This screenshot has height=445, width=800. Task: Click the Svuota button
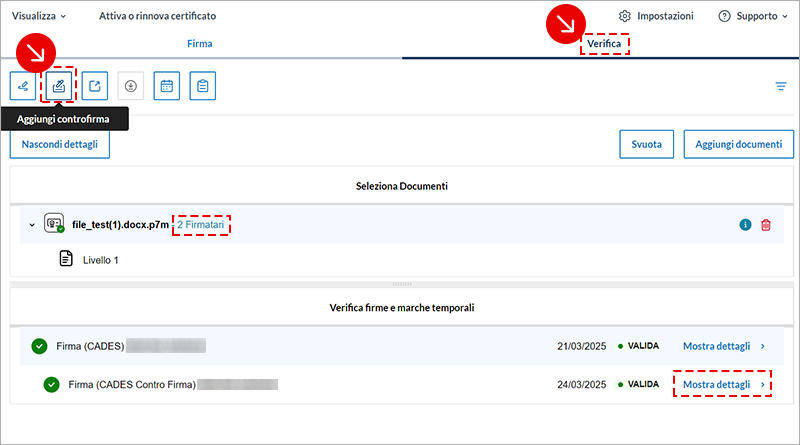pyautogui.click(x=646, y=144)
